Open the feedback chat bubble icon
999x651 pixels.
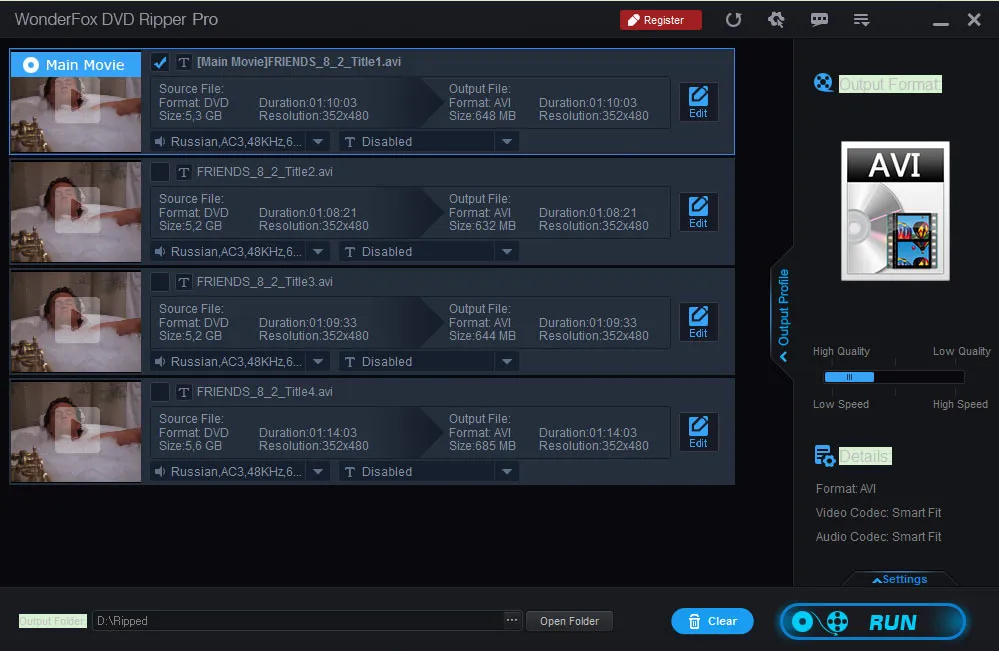pyautogui.click(x=819, y=20)
